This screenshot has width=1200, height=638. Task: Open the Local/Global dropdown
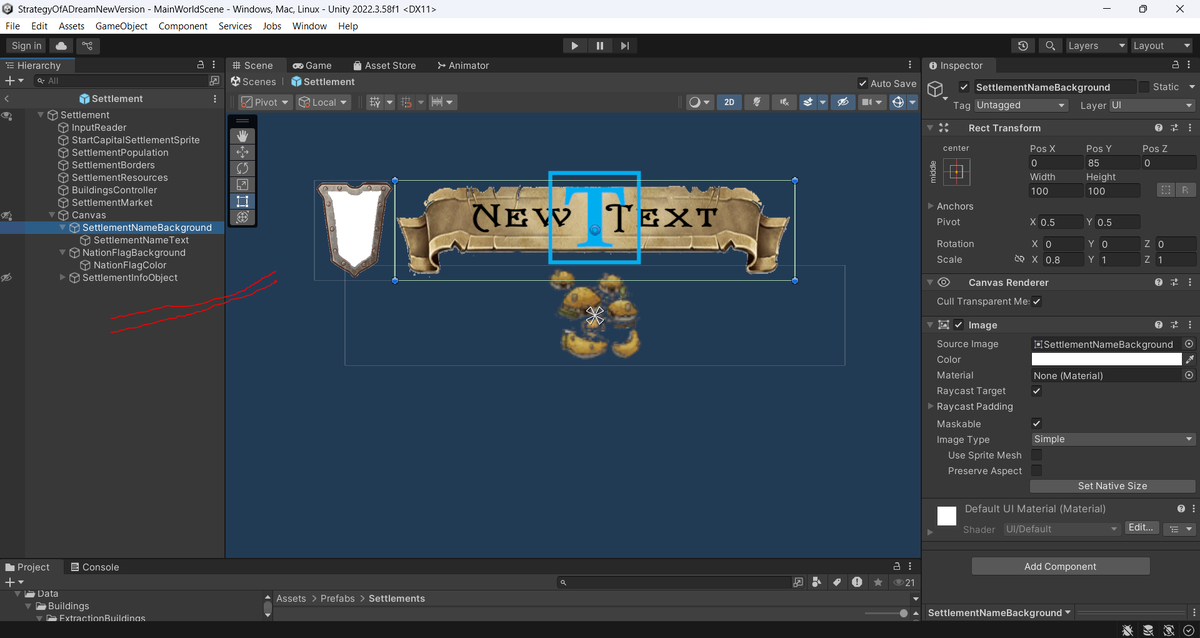coord(323,102)
